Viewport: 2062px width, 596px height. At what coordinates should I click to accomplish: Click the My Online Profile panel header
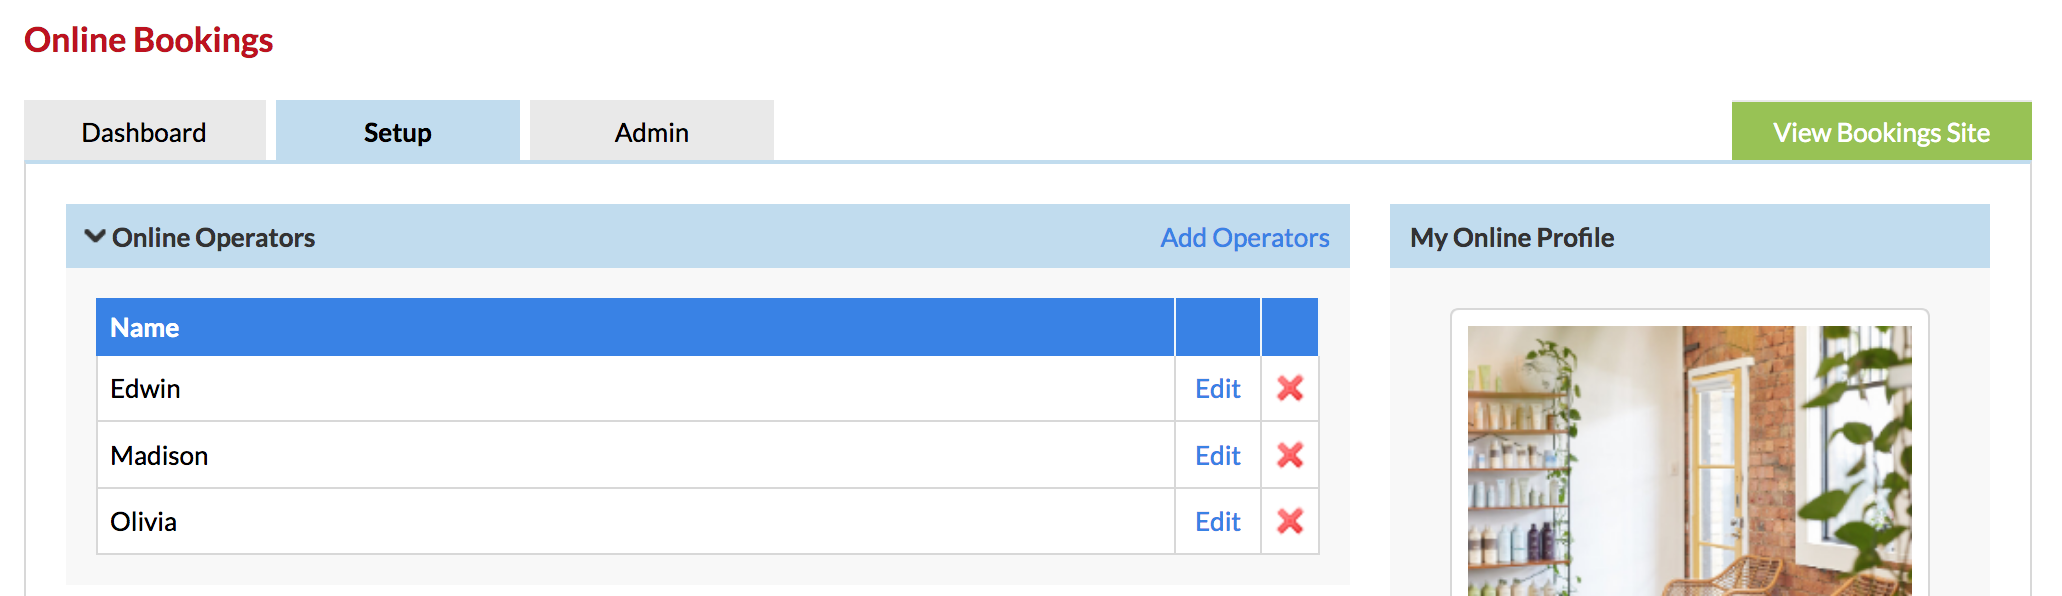[1690, 237]
